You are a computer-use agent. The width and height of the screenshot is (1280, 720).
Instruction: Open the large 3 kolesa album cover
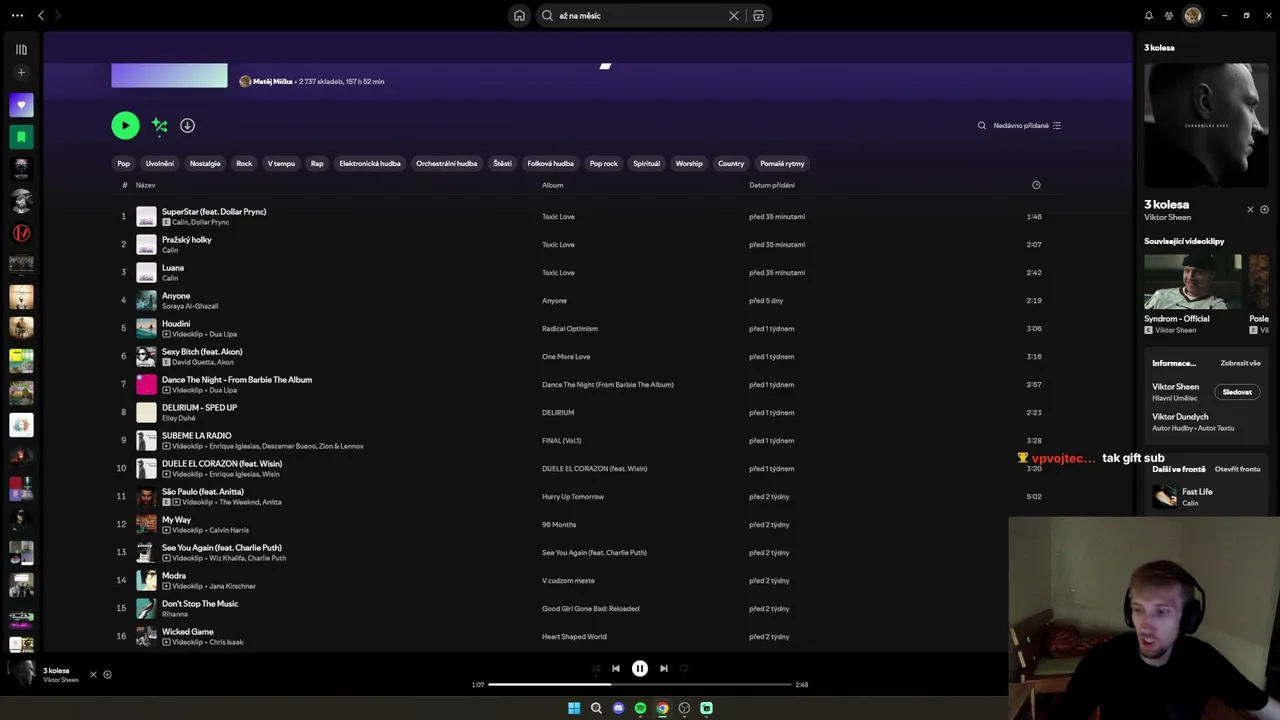1206,125
